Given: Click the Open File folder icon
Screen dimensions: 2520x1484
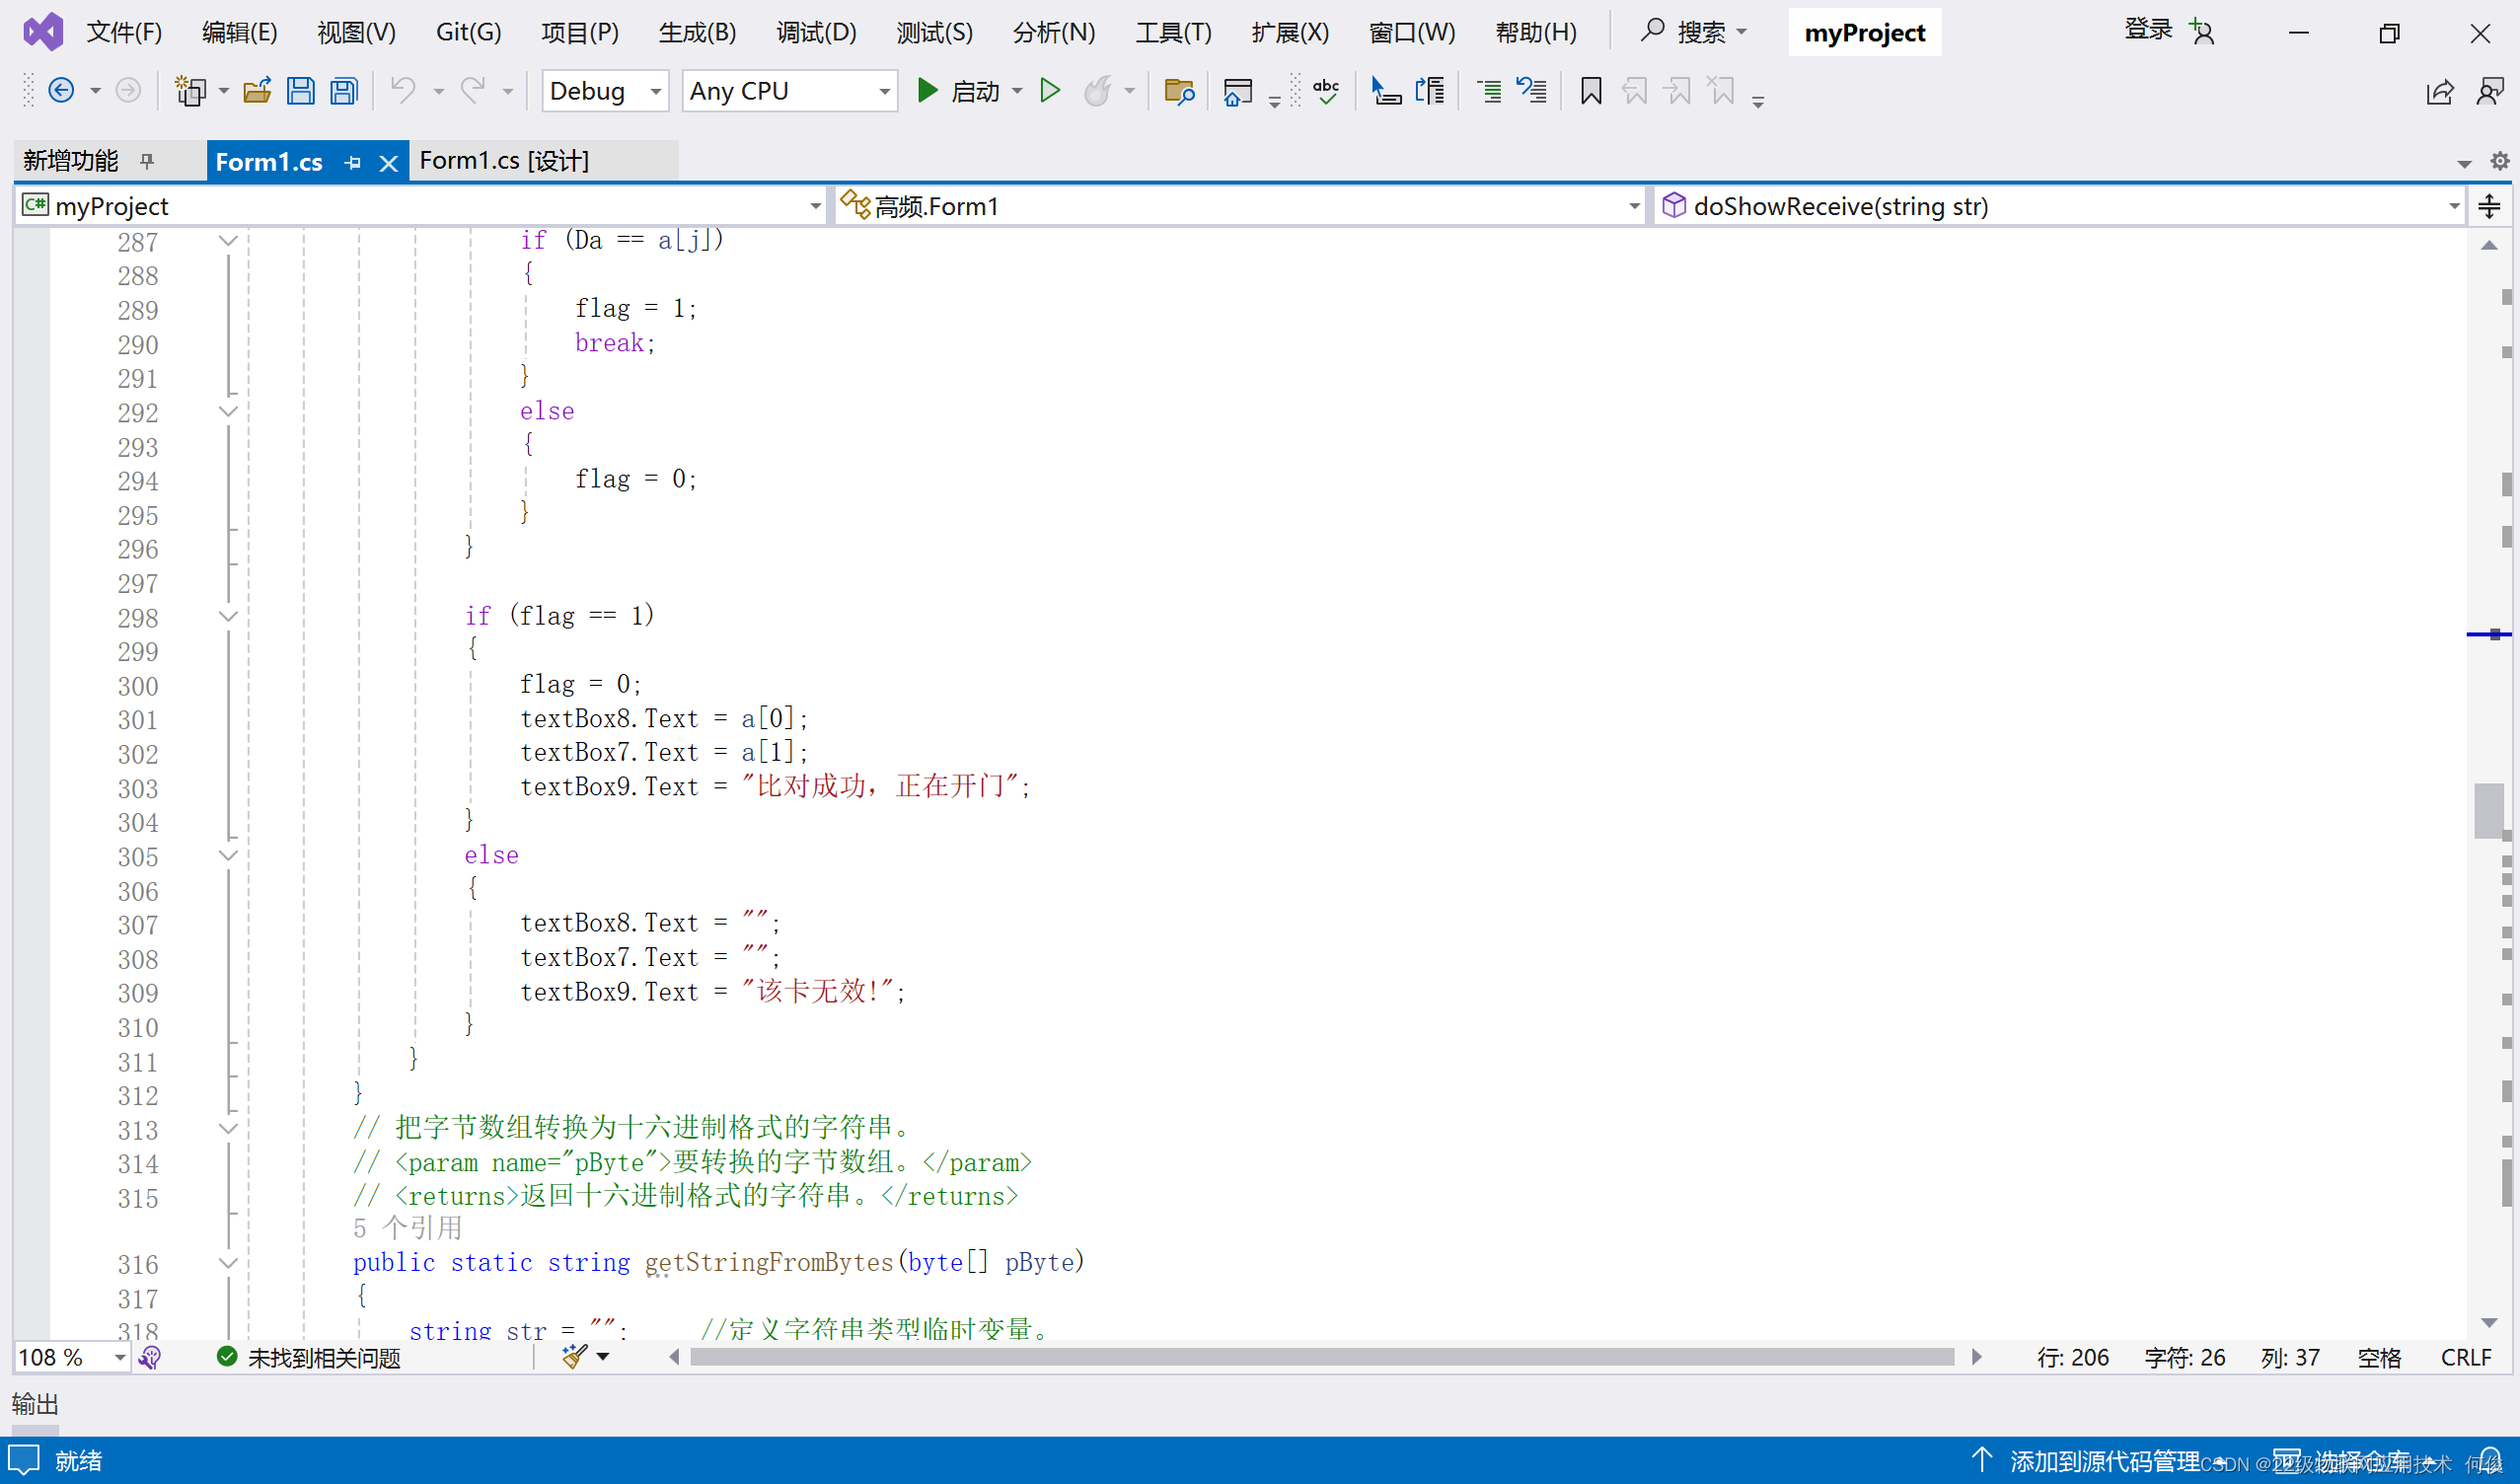Looking at the screenshot, I should coord(257,91).
